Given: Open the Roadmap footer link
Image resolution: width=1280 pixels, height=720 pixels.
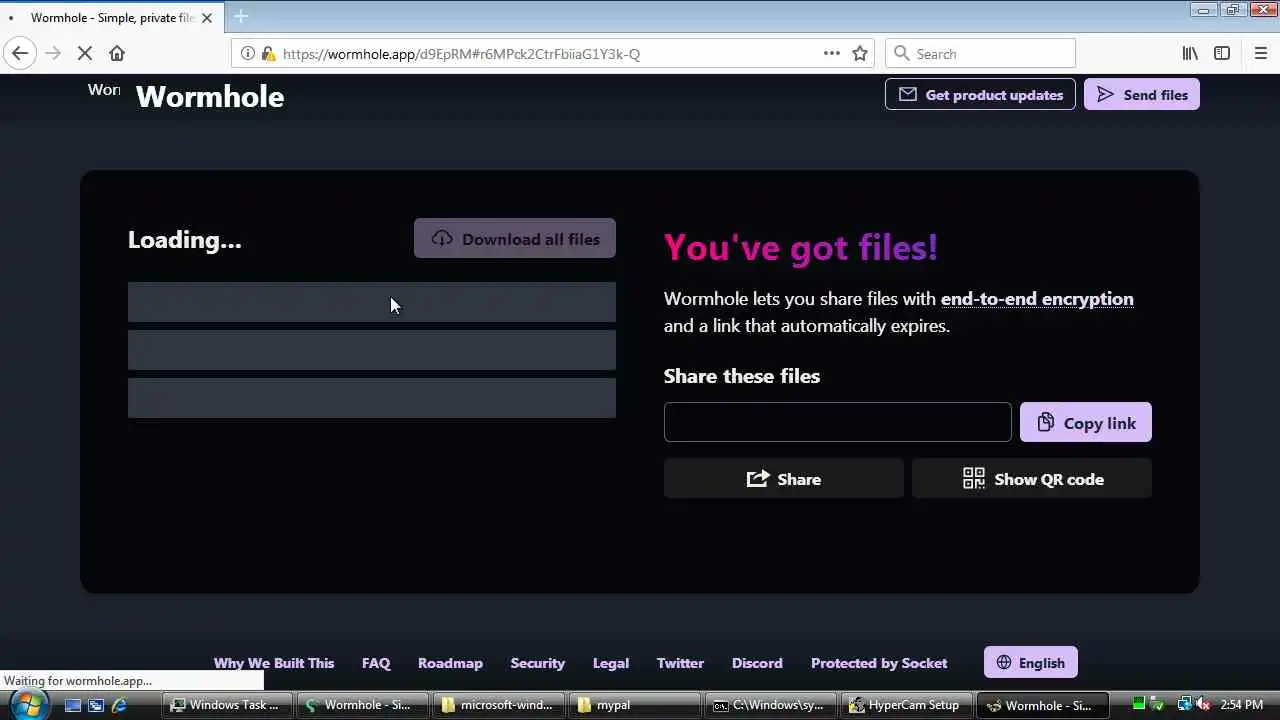Looking at the screenshot, I should (450, 663).
